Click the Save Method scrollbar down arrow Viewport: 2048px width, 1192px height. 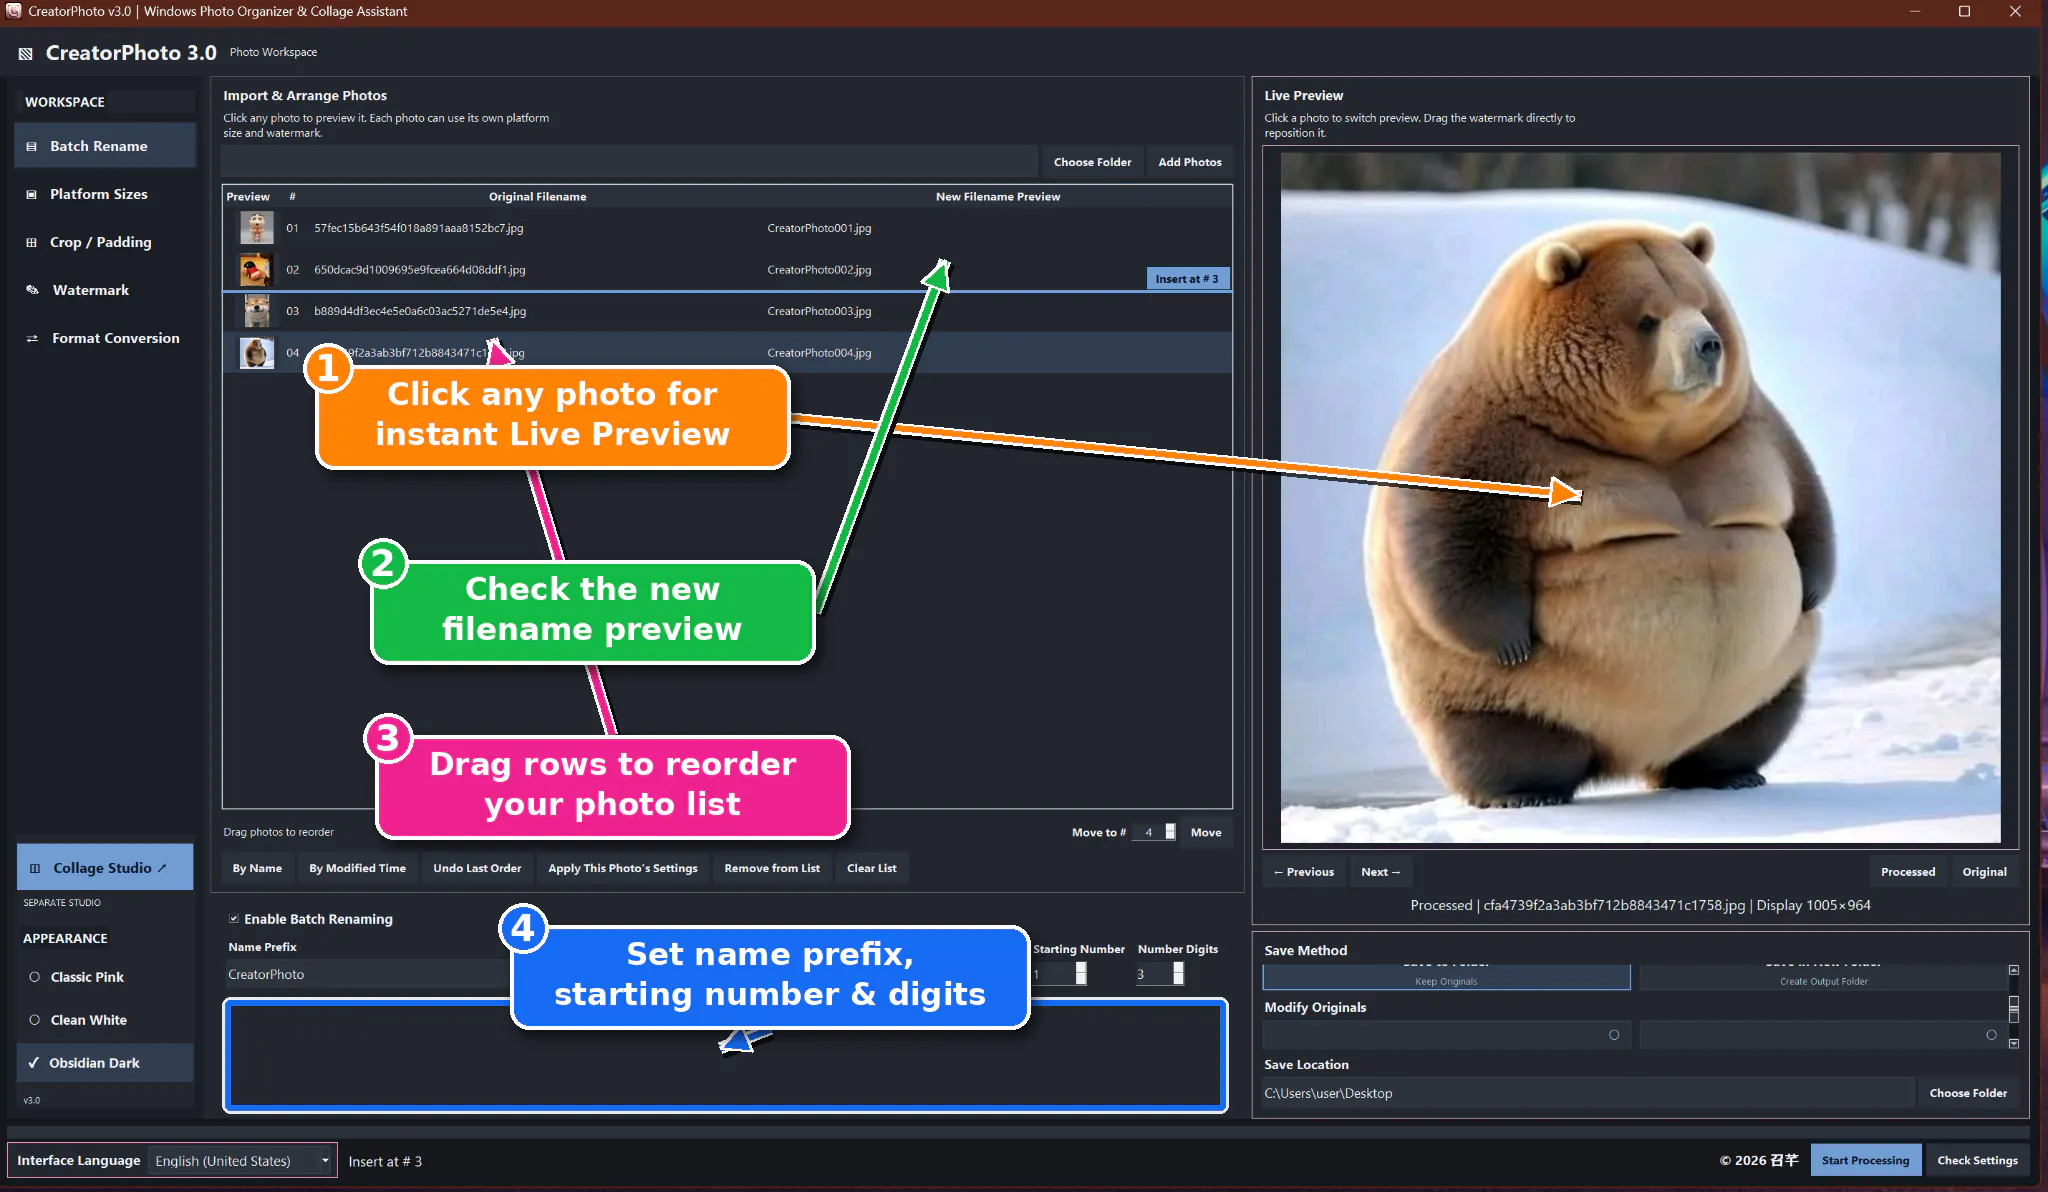[x=2014, y=1043]
